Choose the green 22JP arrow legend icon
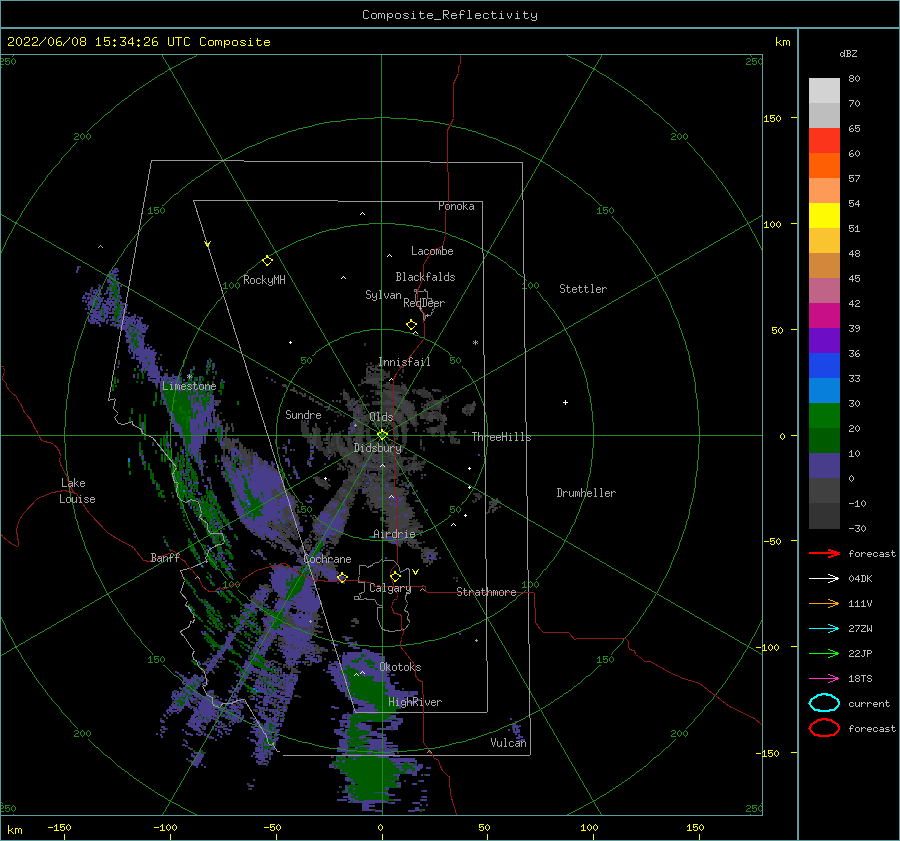The height and width of the screenshot is (841, 900). 824,653
